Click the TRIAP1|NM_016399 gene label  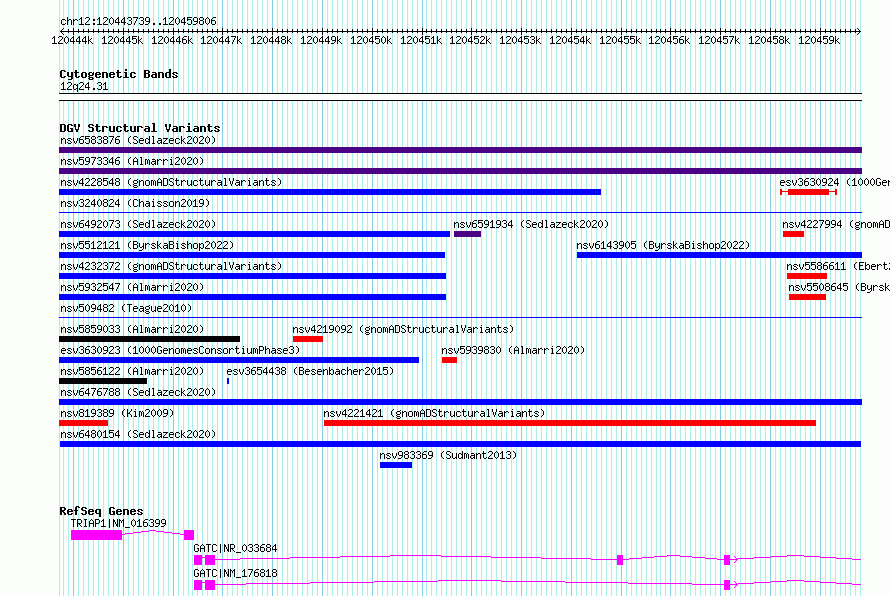tap(119, 523)
